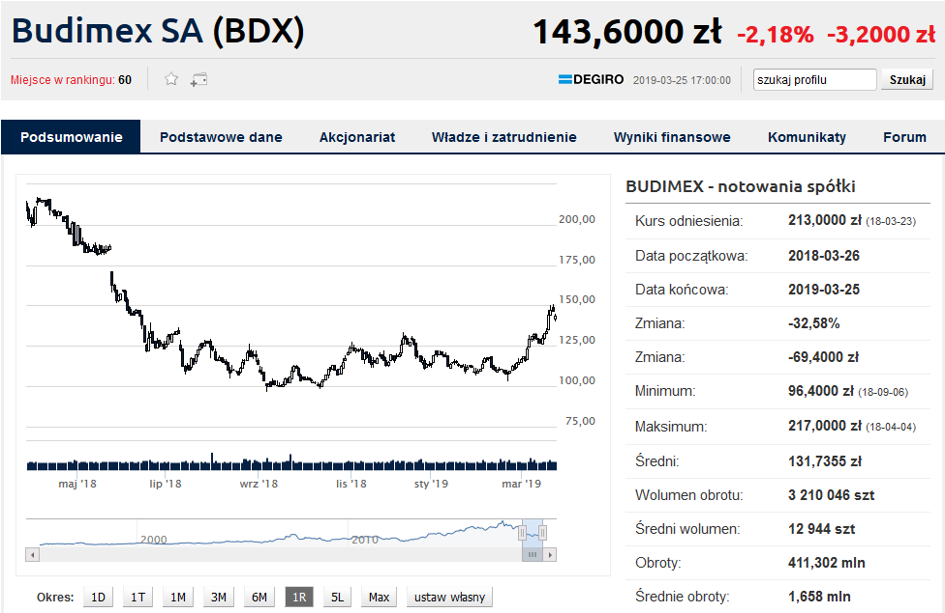Select the 3M chart period
The width and height of the screenshot is (945, 613).
218,597
